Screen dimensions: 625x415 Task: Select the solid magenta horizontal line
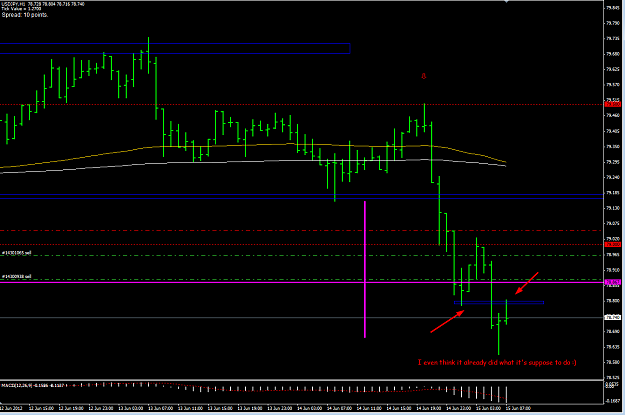301,282
